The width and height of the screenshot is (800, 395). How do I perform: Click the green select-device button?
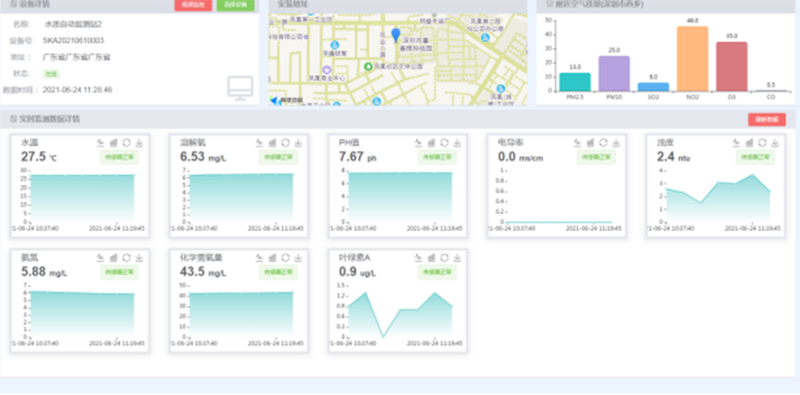(235, 5)
